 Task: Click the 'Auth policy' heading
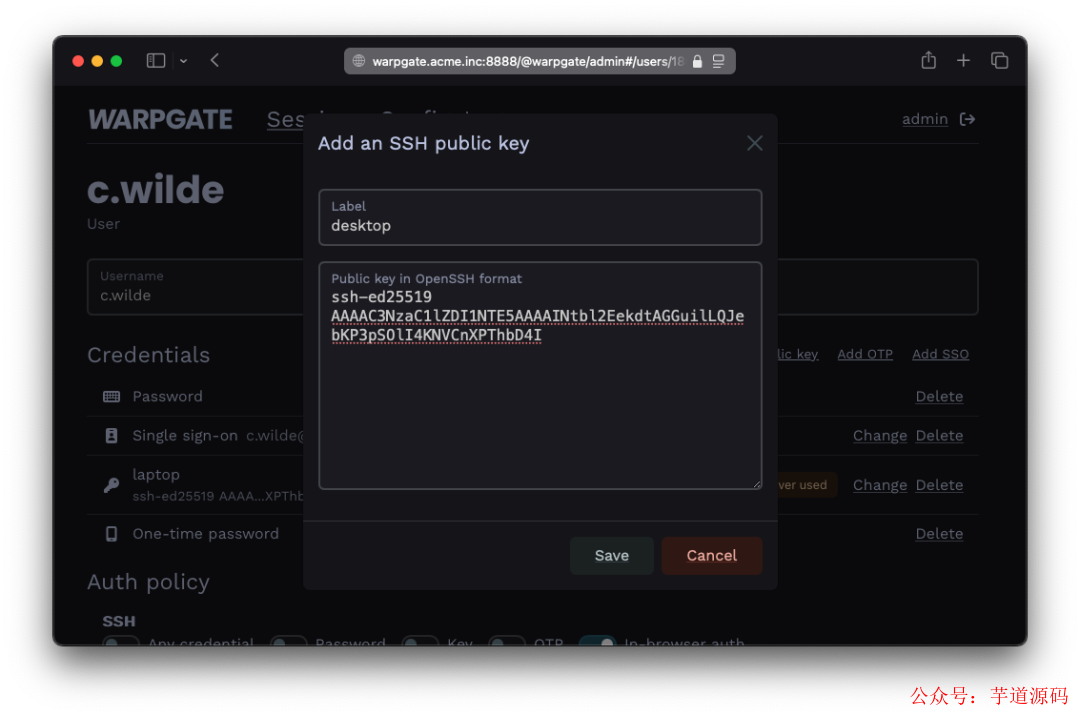pyautogui.click(x=148, y=582)
